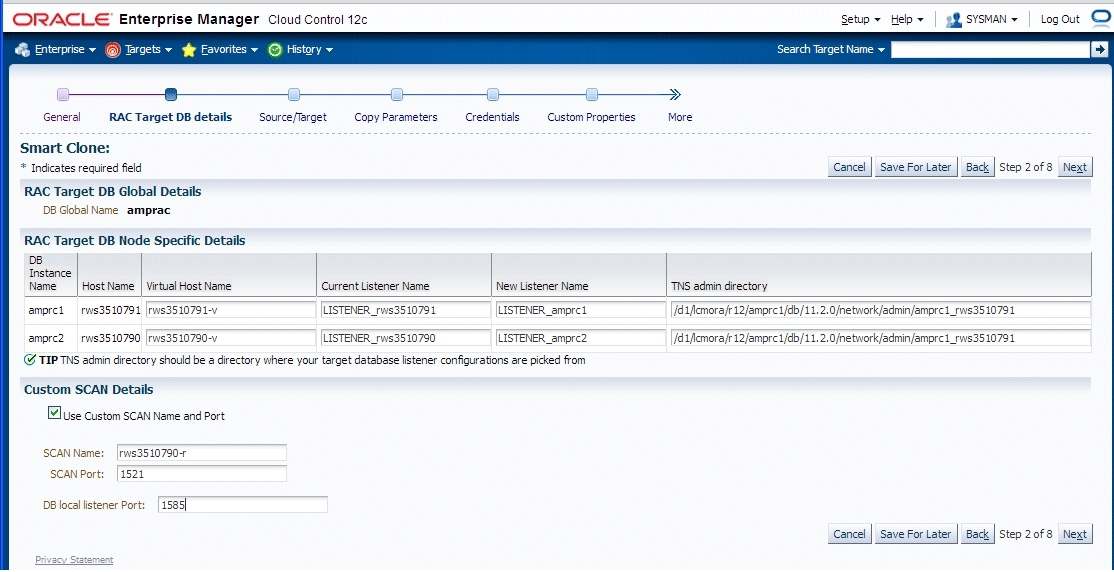
Task: Click the target name search field
Action: pos(990,49)
